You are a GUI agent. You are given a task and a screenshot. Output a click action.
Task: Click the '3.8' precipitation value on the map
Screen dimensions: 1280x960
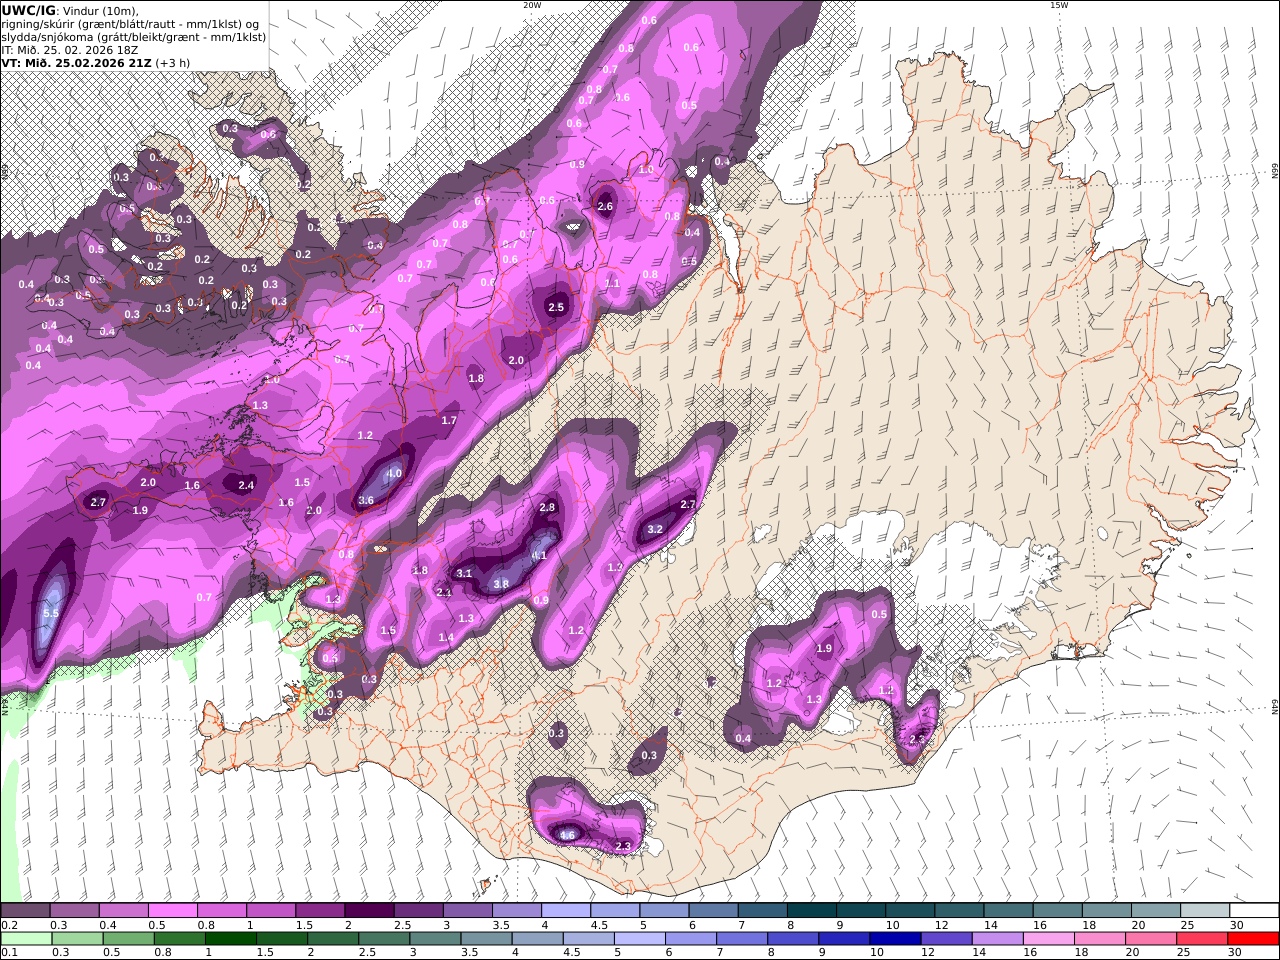coord(501,584)
